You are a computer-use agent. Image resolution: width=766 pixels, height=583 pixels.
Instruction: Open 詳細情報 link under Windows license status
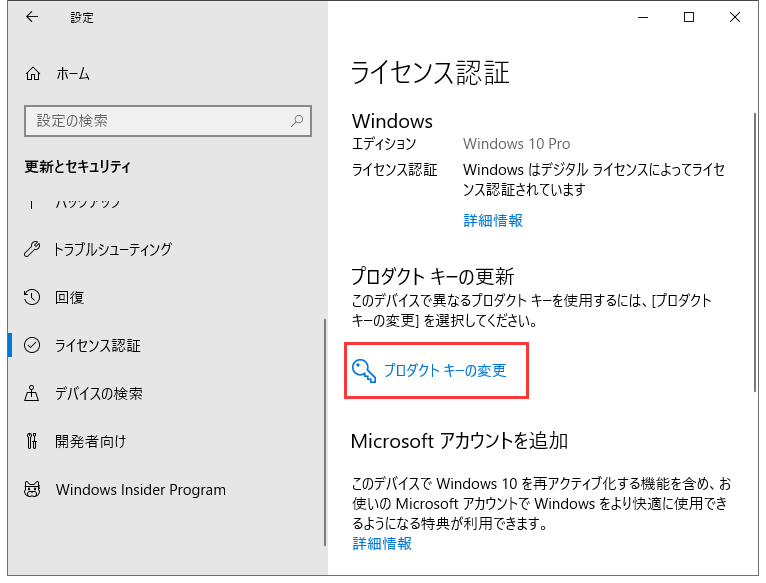click(x=493, y=220)
